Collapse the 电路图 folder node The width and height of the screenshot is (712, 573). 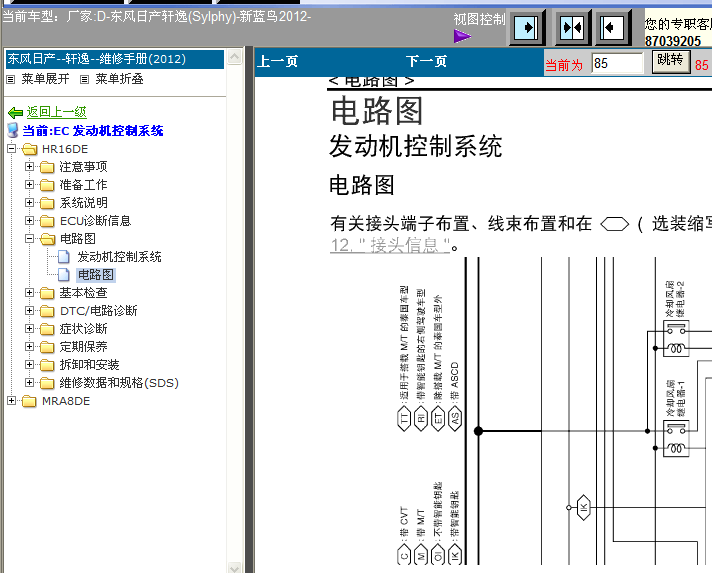click(x=30, y=238)
